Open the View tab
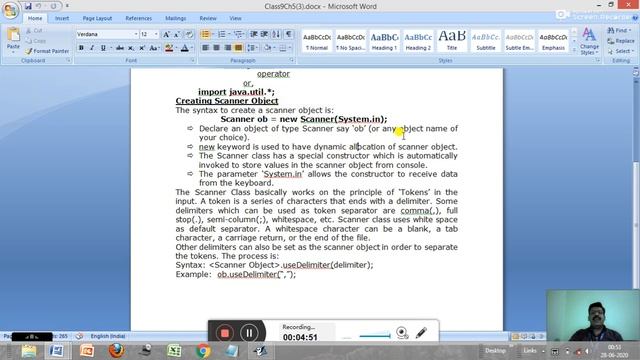 coord(235,18)
